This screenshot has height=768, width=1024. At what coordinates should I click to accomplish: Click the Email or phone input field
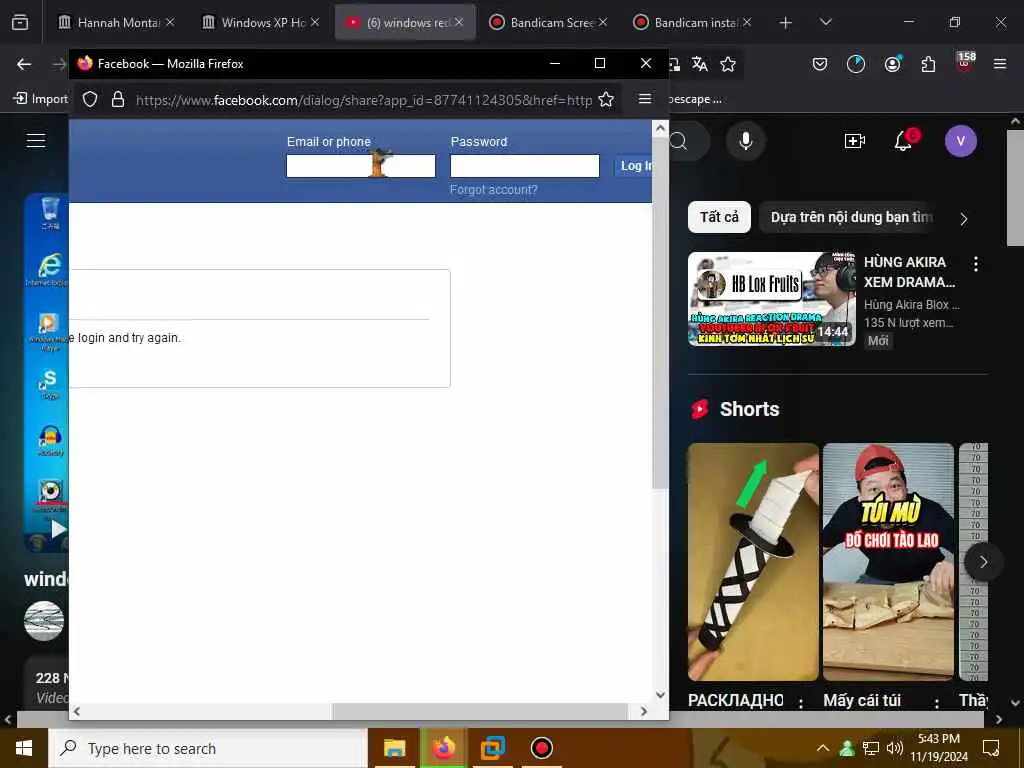[x=360, y=166]
